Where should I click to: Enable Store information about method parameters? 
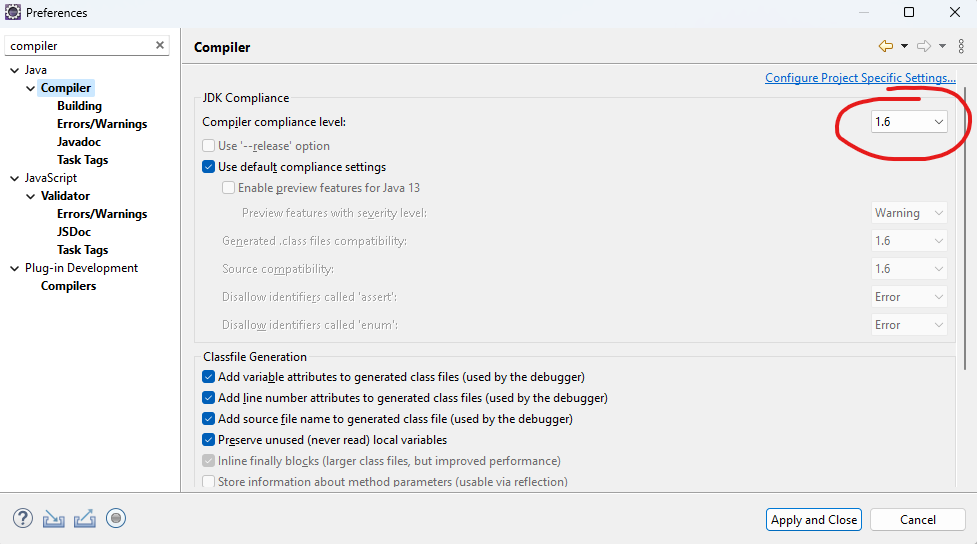point(209,482)
